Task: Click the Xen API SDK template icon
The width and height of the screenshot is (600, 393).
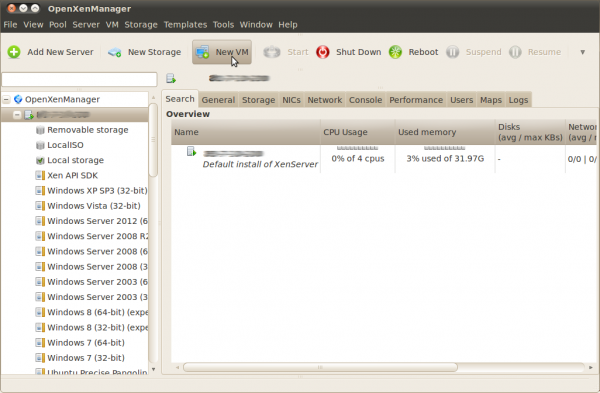Action: pos(40,176)
